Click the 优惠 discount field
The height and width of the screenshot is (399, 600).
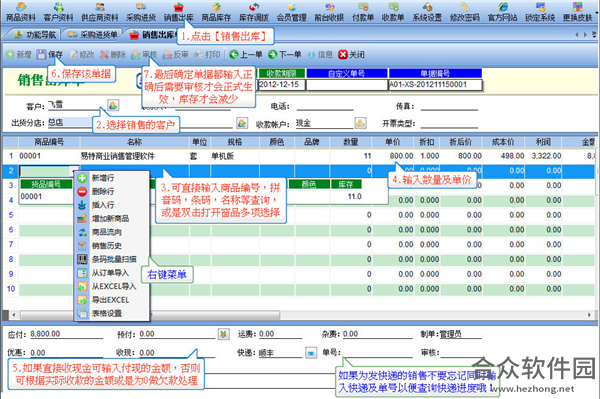66,352
